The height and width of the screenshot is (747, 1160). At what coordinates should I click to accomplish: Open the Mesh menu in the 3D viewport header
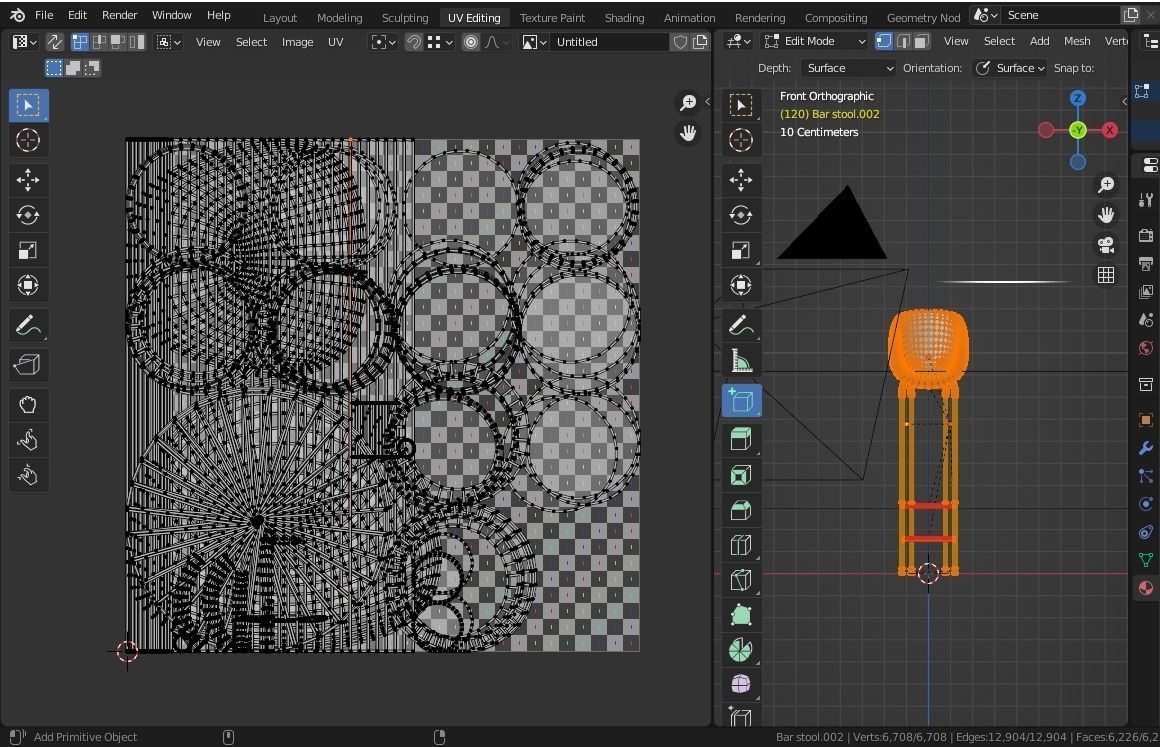pos(1077,41)
